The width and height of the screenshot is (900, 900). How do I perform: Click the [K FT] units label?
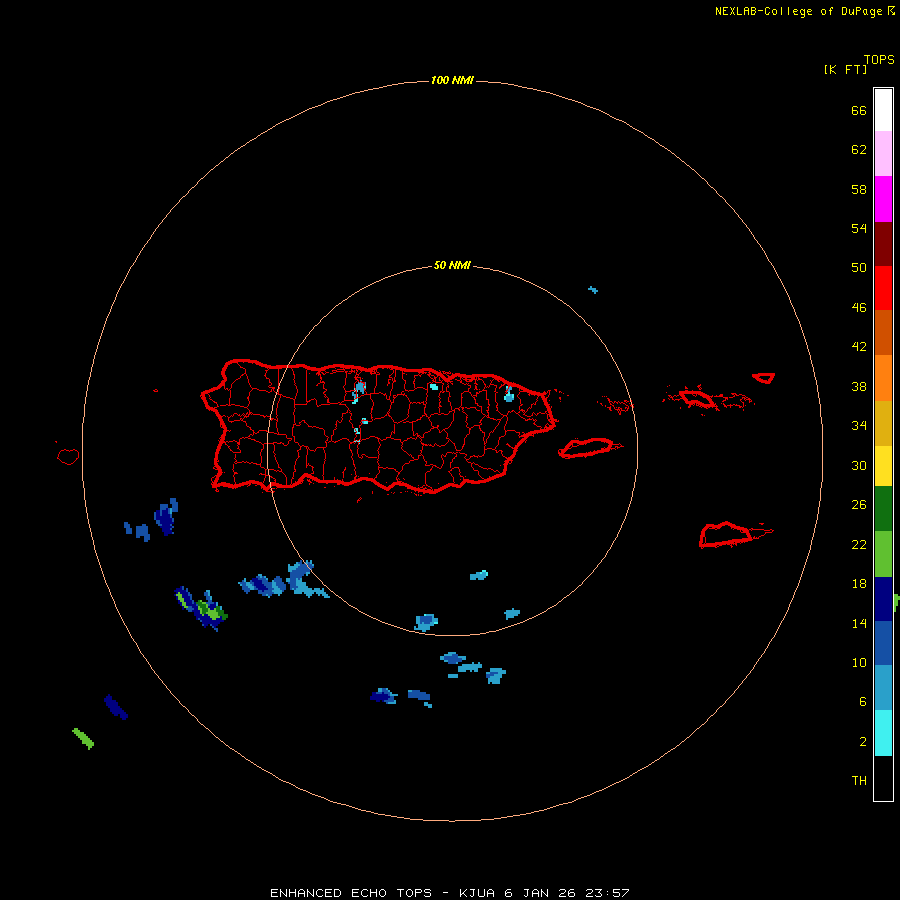tap(845, 69)
